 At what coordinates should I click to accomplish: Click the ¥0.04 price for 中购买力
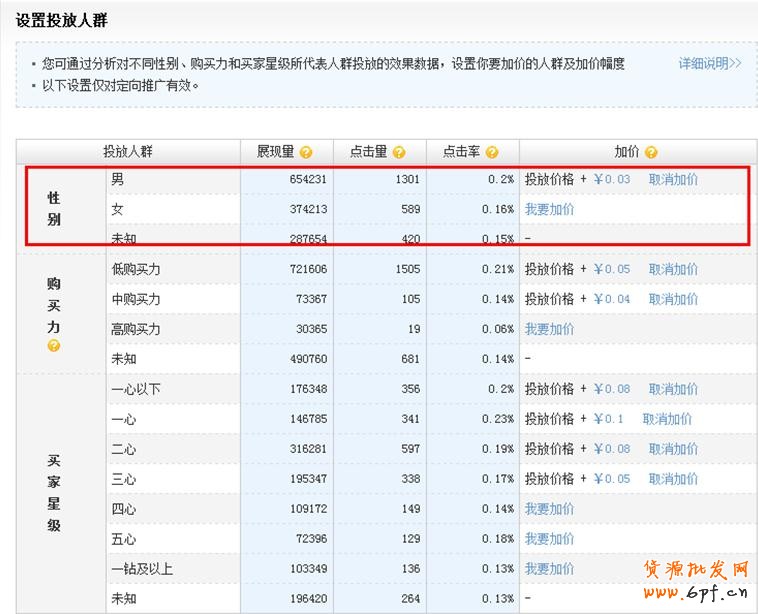pos(612,300)
